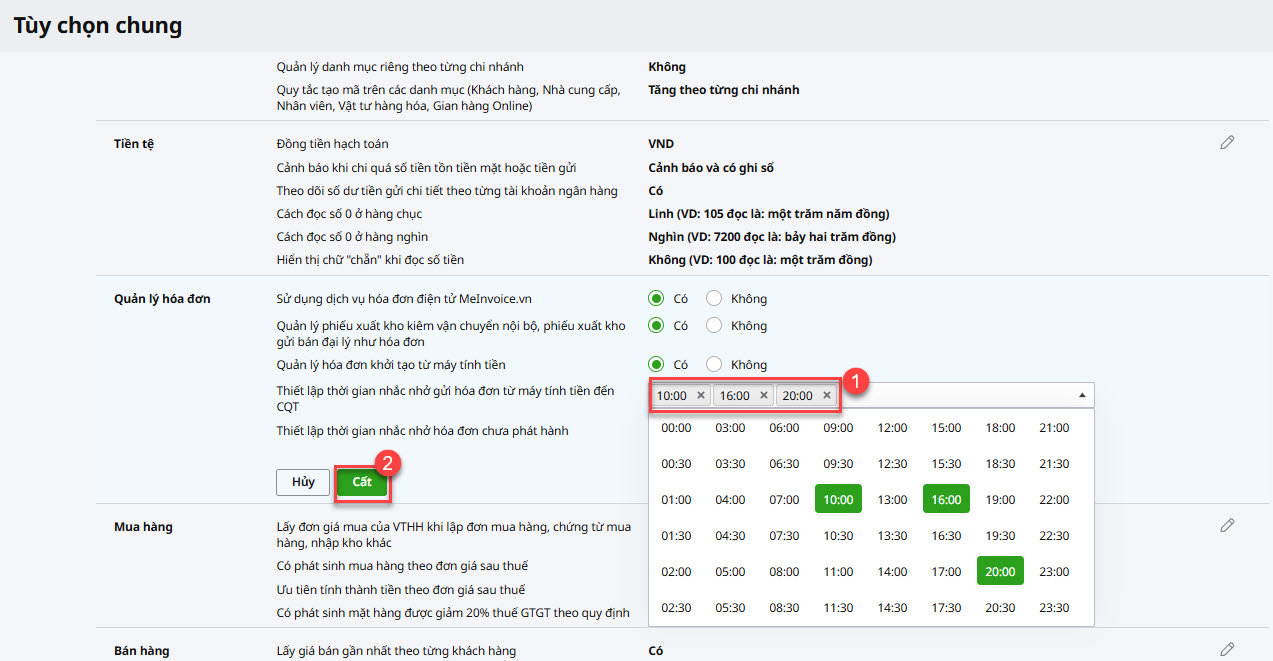Select Không for MeInvoice.vn e-invoice service

pyautogui.click(x=714, y=298)
